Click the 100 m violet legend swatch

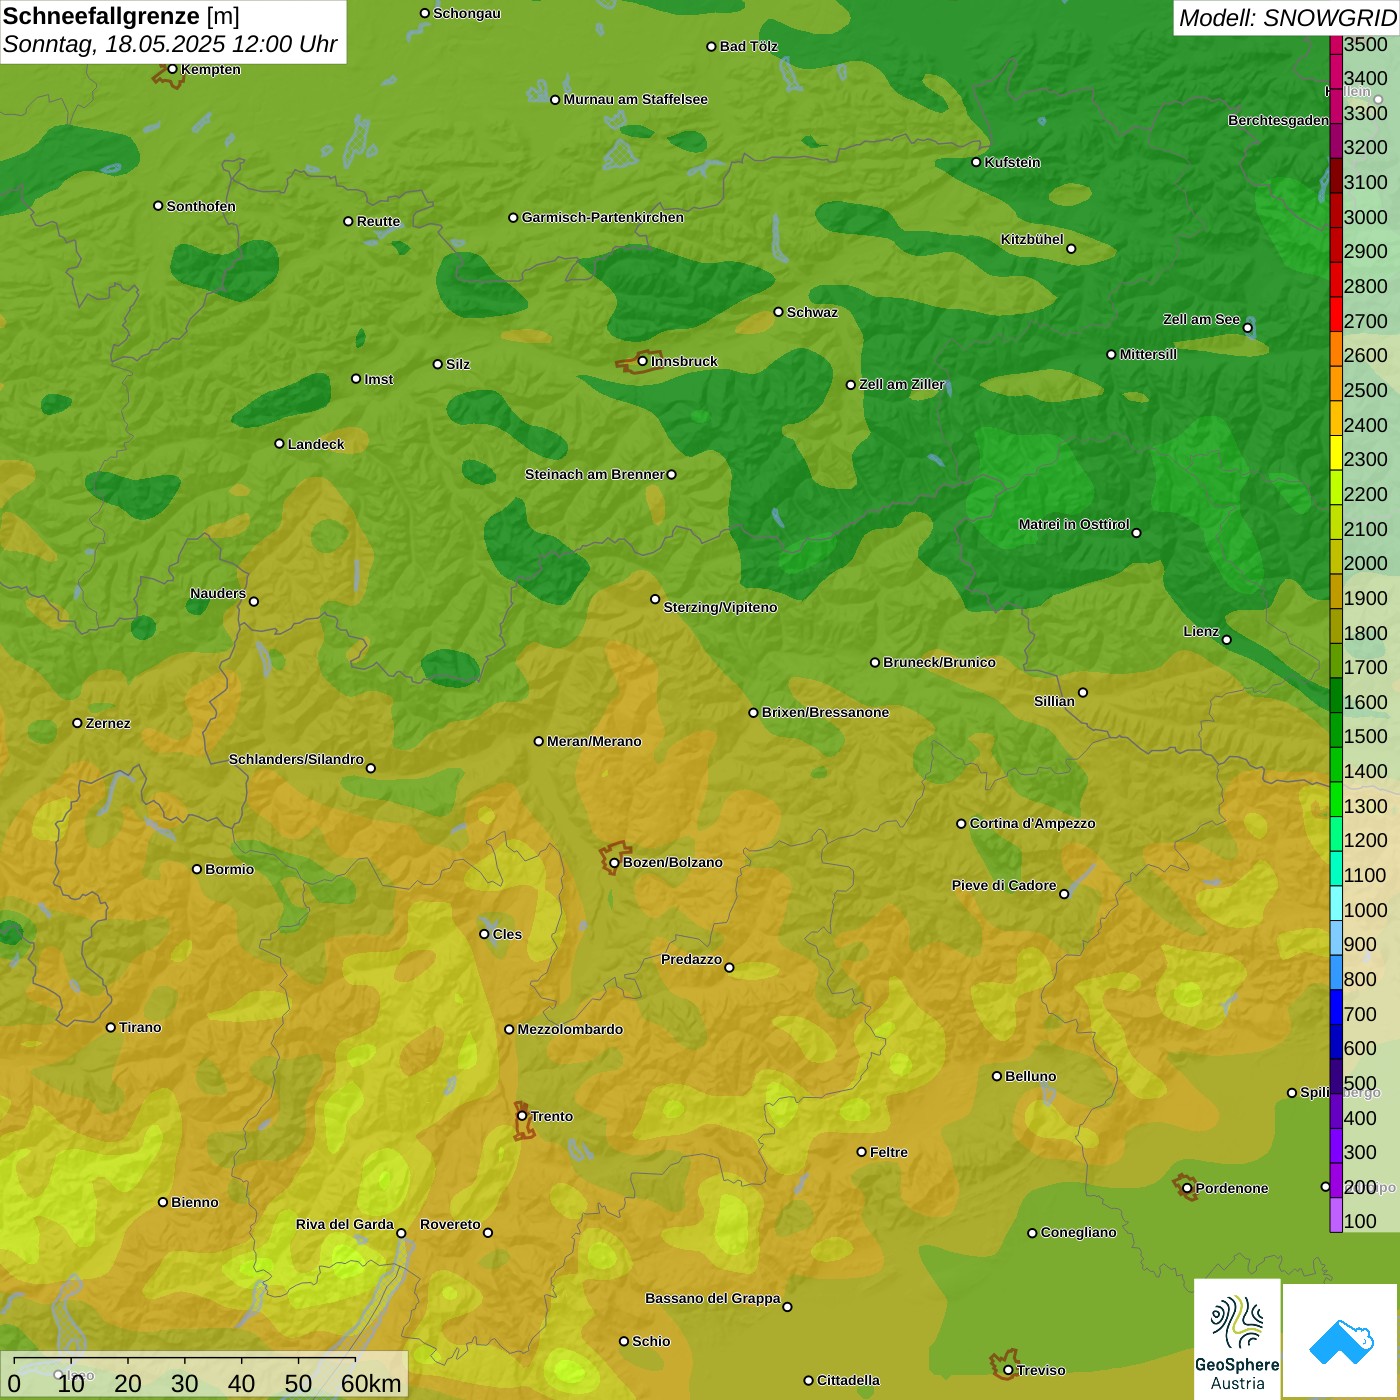tap(1336, 1216)
